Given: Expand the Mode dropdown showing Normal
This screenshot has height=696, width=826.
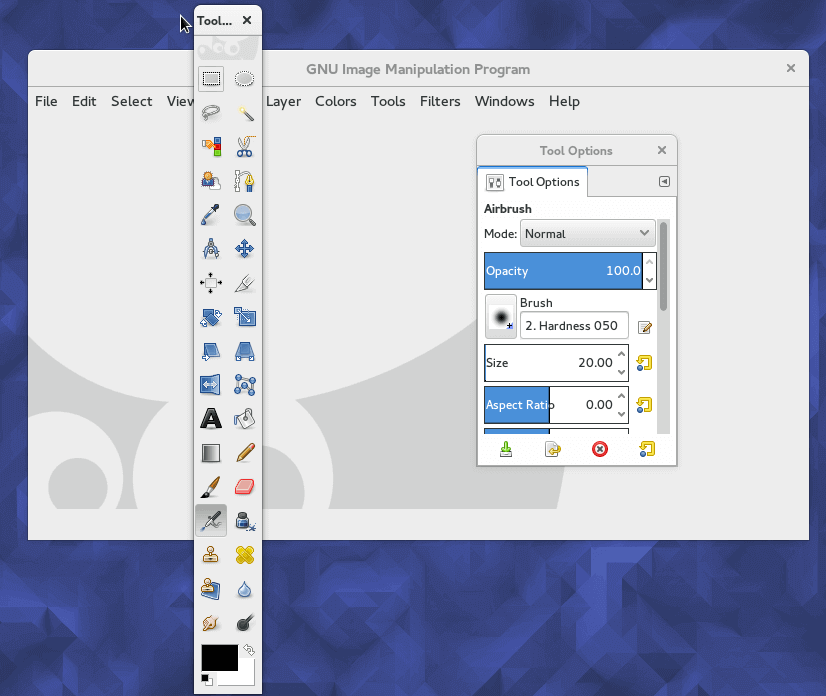Looking at the screenshot, I should point(588,233).
